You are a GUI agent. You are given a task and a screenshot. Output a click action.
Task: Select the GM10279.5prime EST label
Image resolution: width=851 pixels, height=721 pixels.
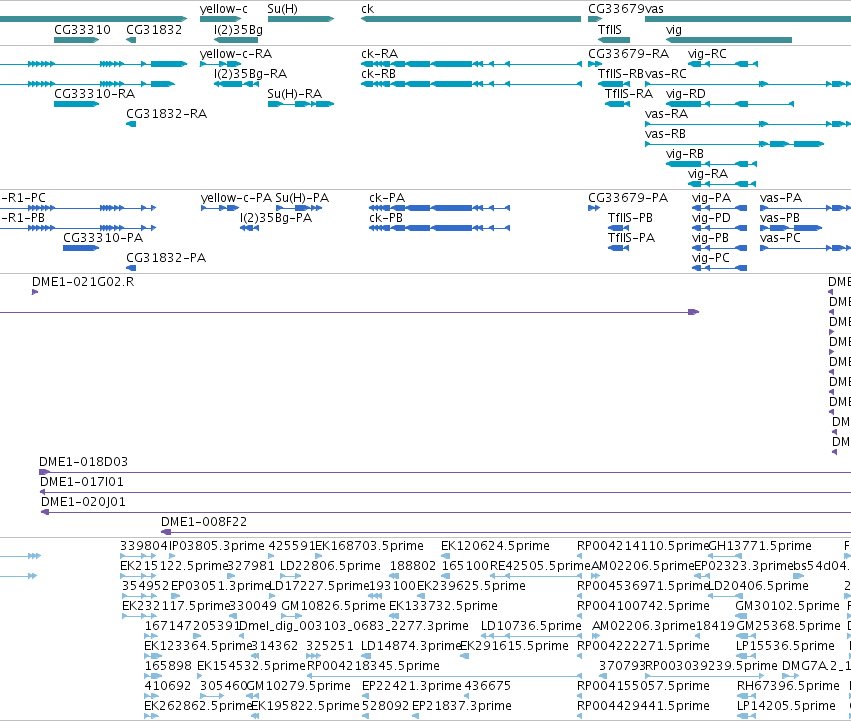[299, 687]
